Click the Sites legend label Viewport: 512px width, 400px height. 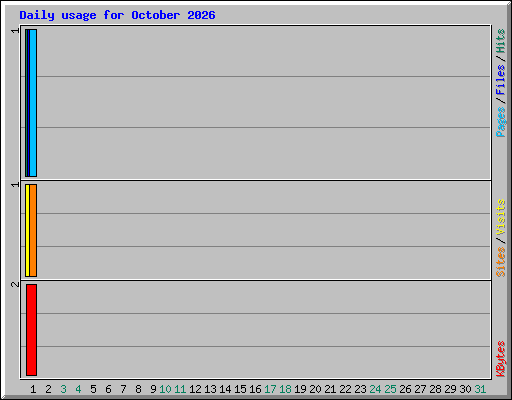[x=500, y=262]
